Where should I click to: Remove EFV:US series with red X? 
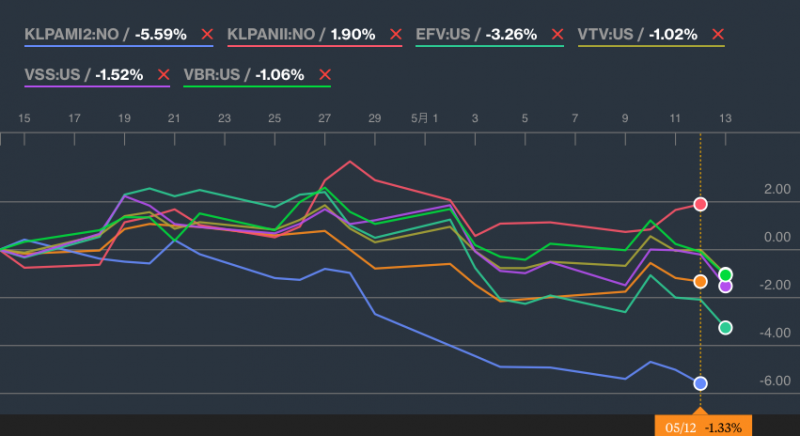(x=558, y=34)
